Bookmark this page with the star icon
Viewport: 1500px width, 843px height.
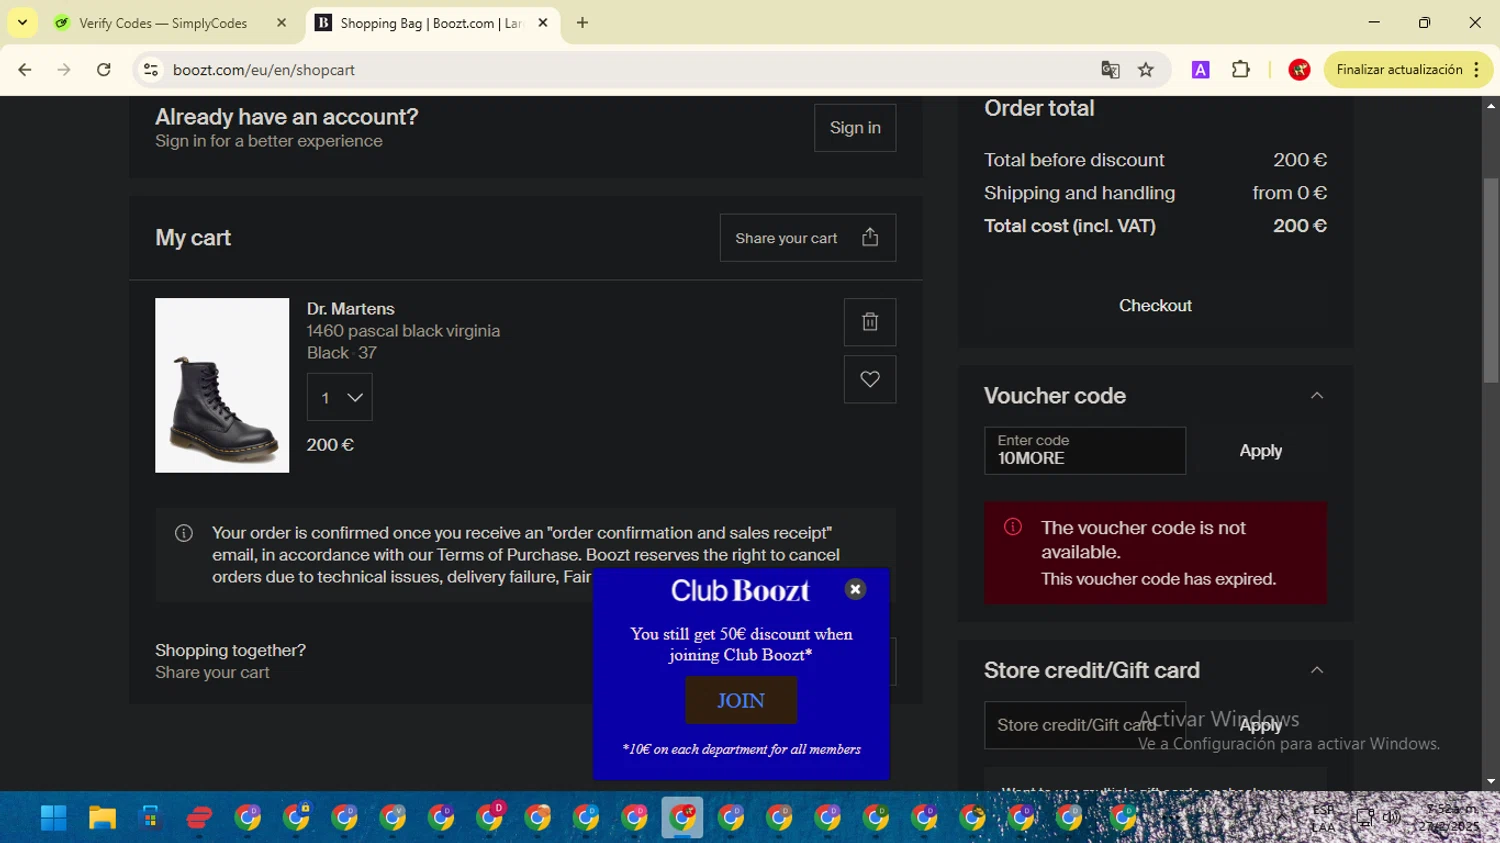pos(1146,70)
